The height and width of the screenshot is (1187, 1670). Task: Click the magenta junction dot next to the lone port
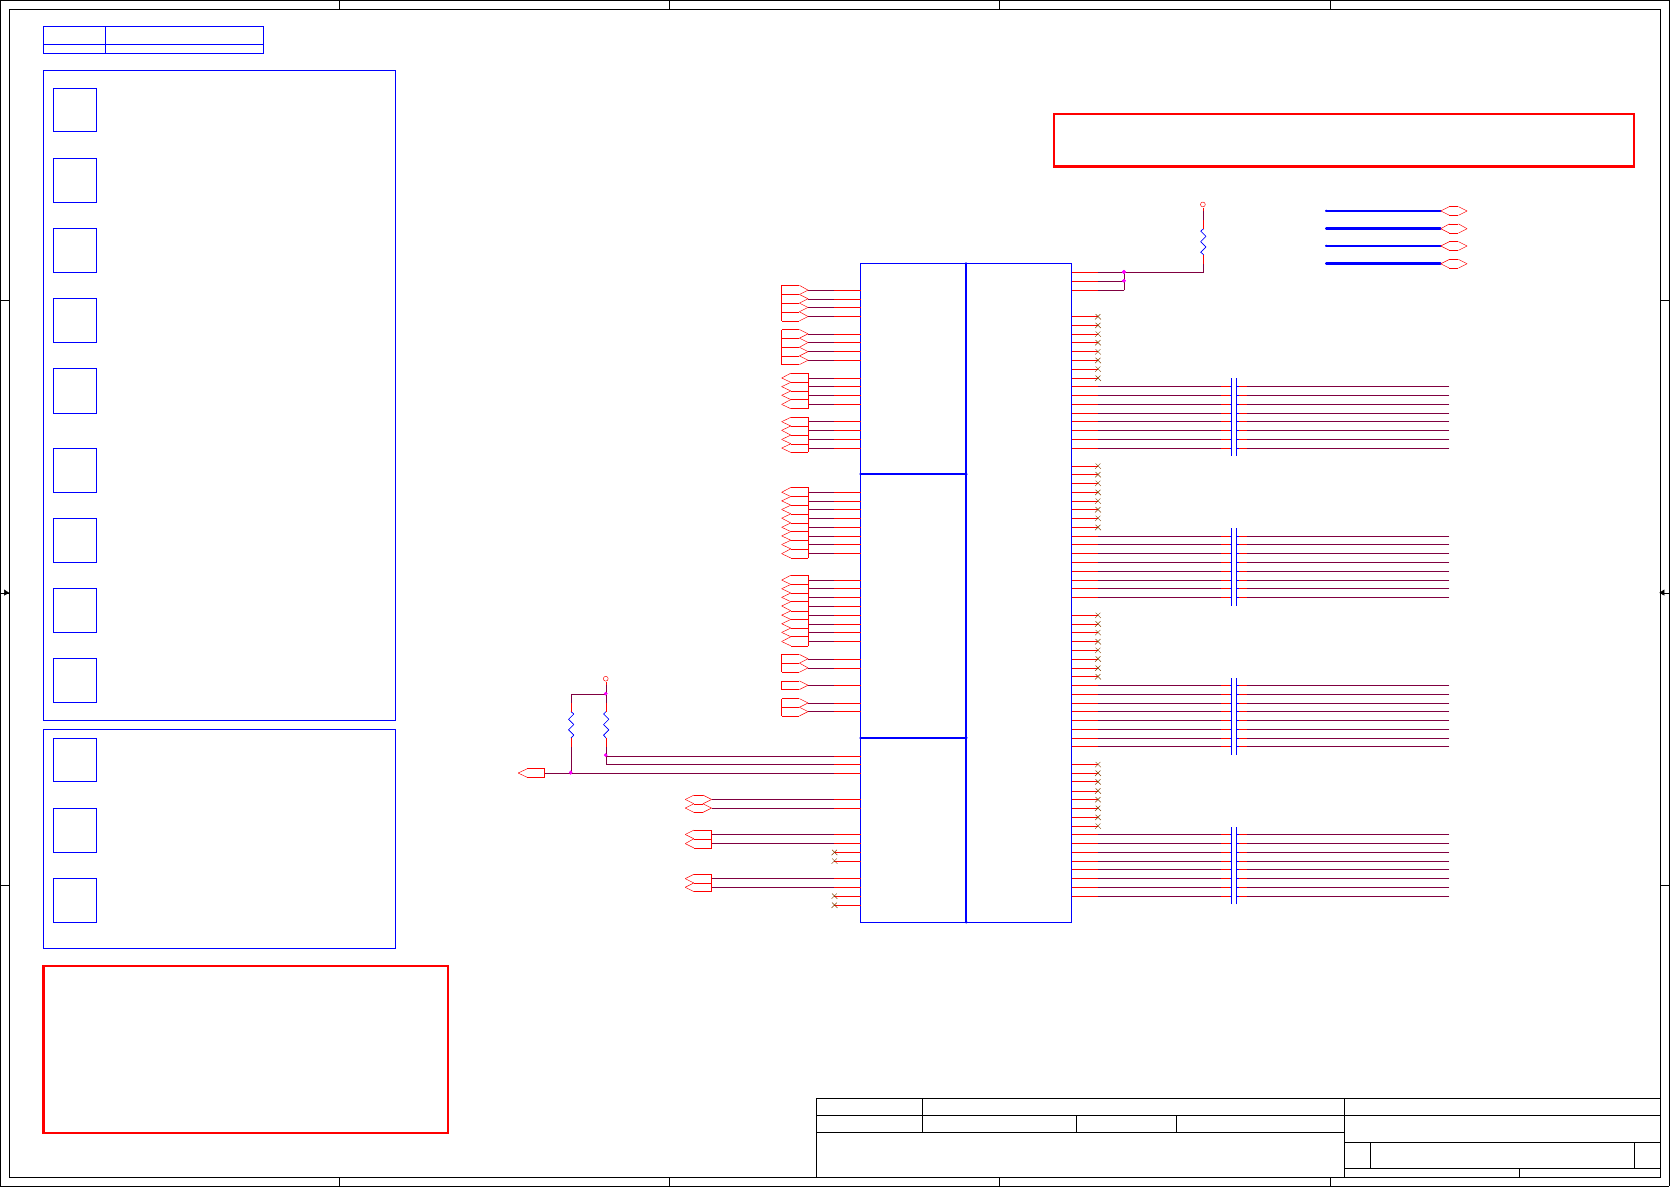pyautogui.click(x=571, y=773)
